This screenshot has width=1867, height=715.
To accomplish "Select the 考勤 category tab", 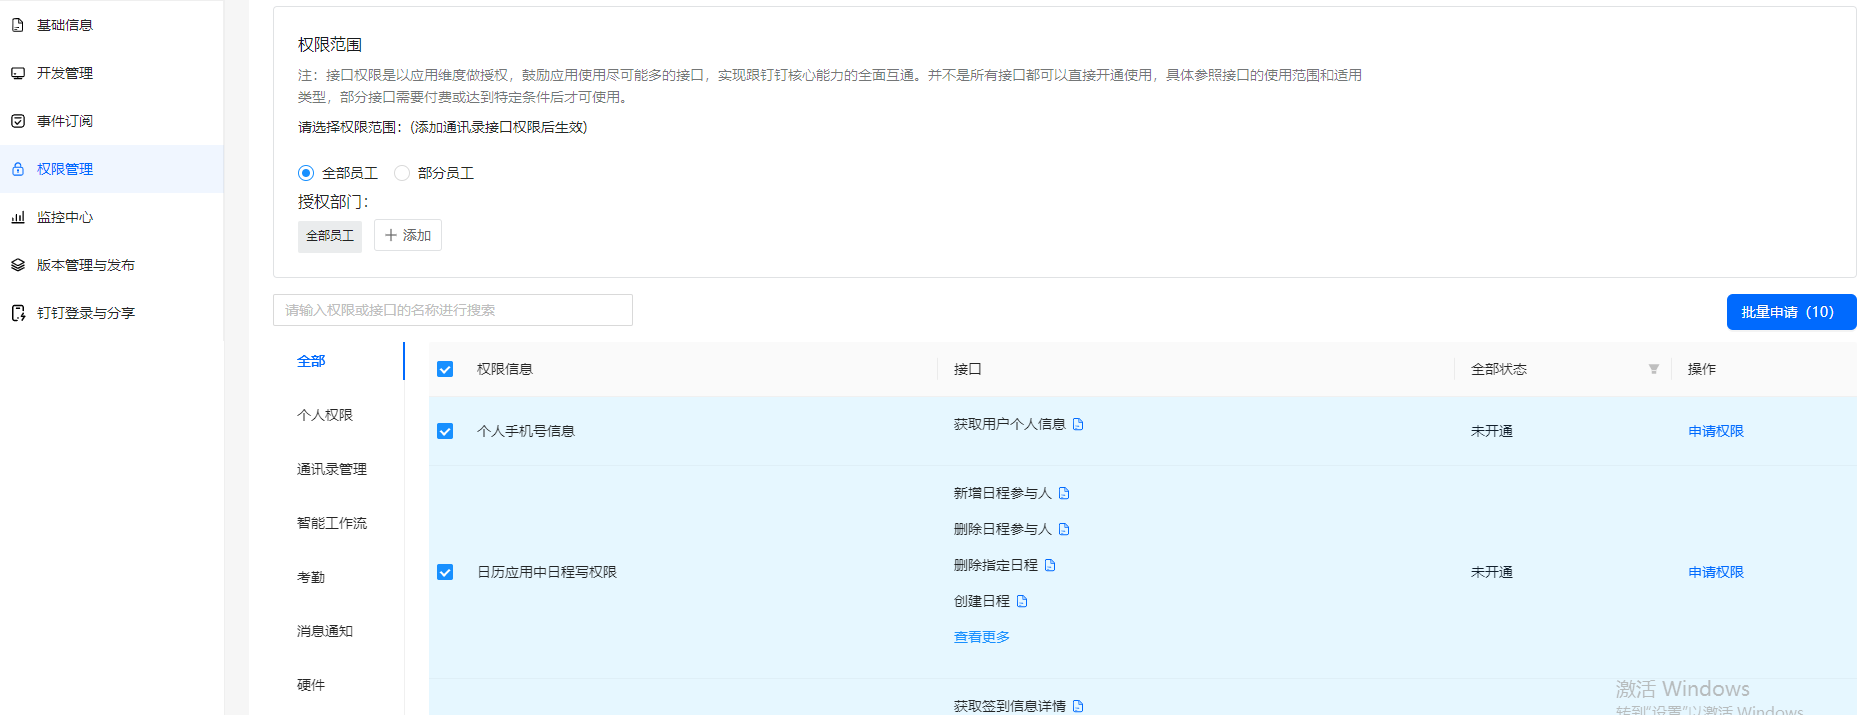I will (x=311, y=577).
